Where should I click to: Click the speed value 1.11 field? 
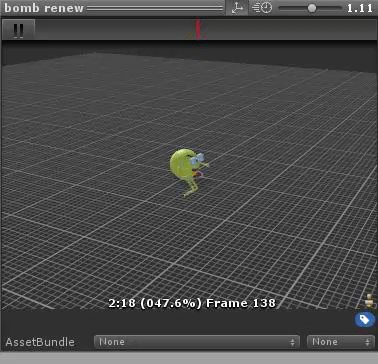click(x=360, y=8)
